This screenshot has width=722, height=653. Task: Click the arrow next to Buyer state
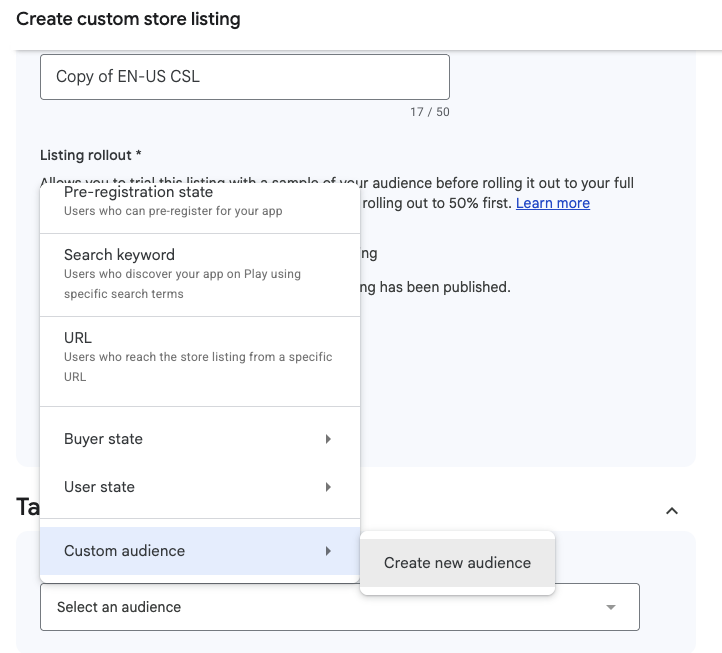328,439
